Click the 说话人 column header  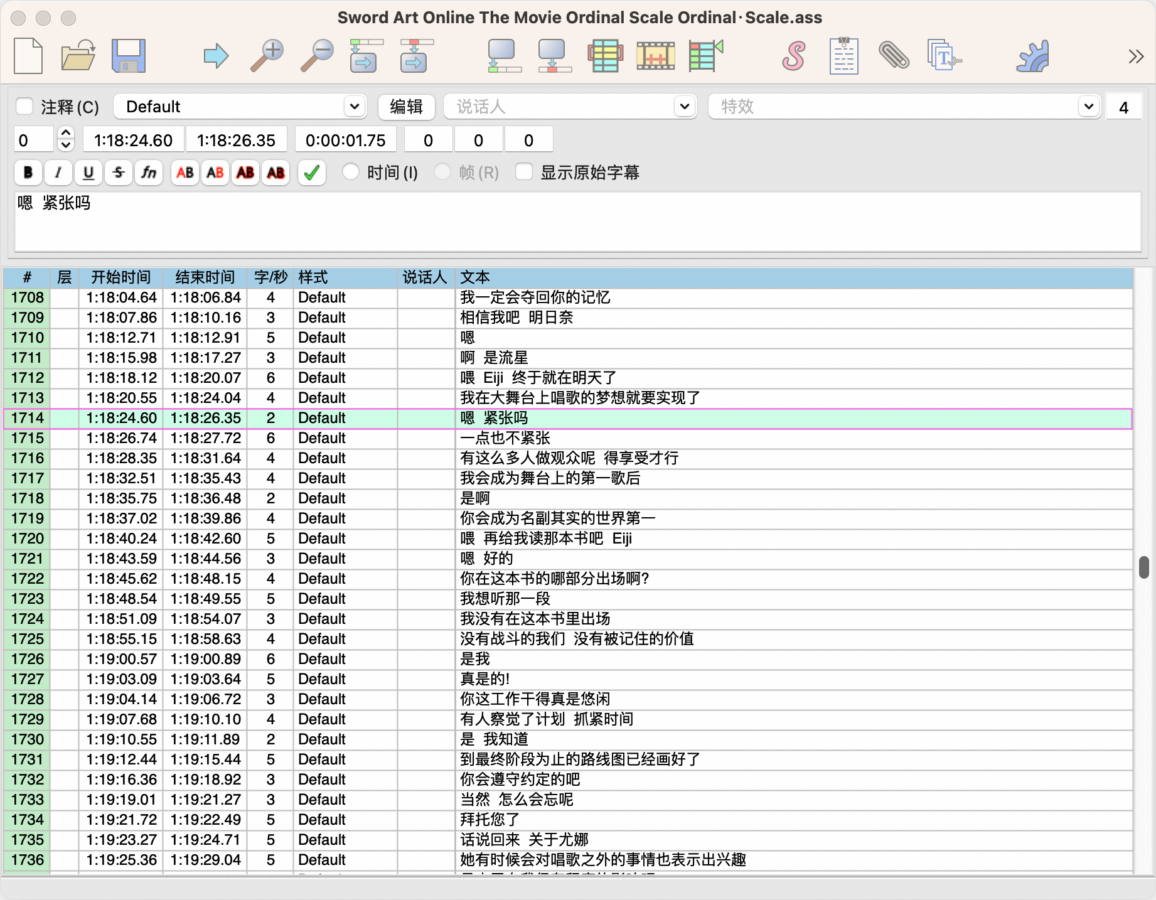coord(425,277)
